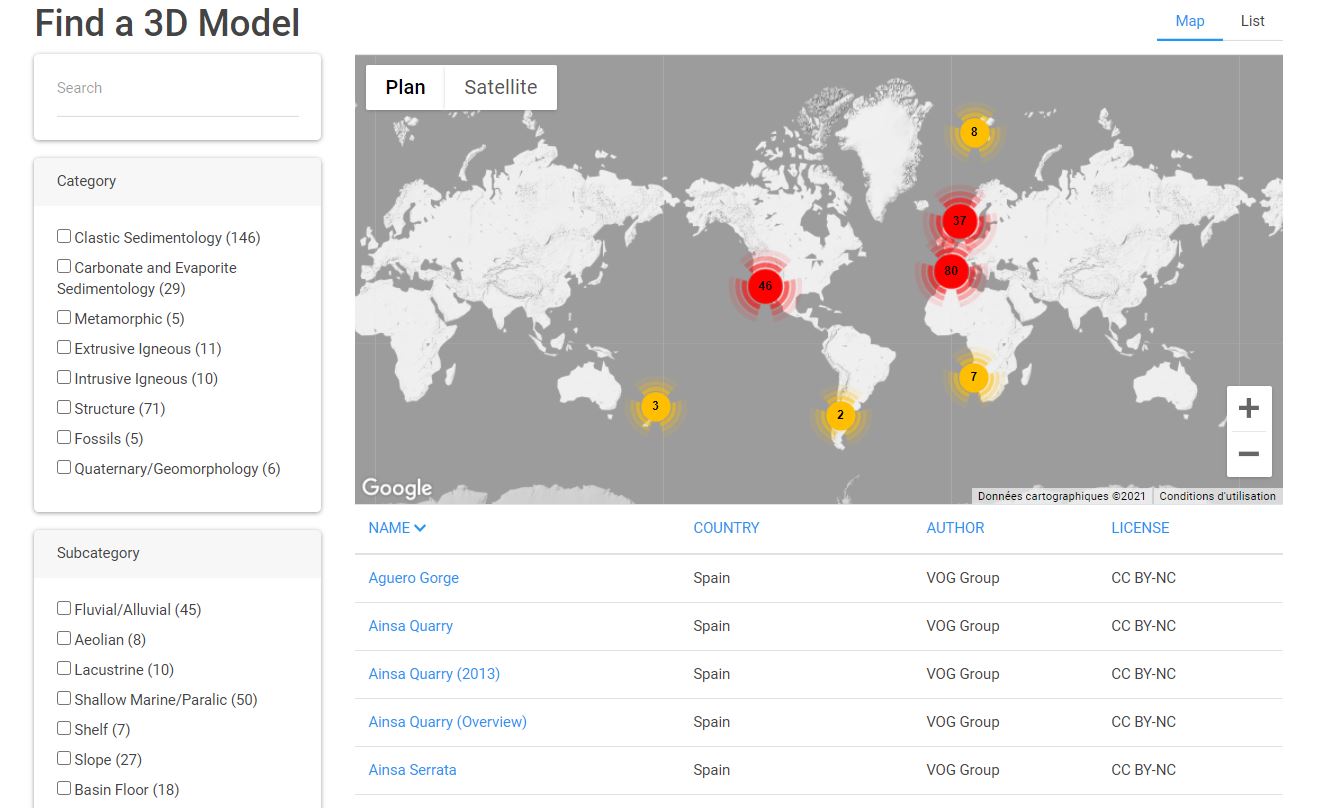Sort the table by COUNTRY column header

[x=726, y=528]
